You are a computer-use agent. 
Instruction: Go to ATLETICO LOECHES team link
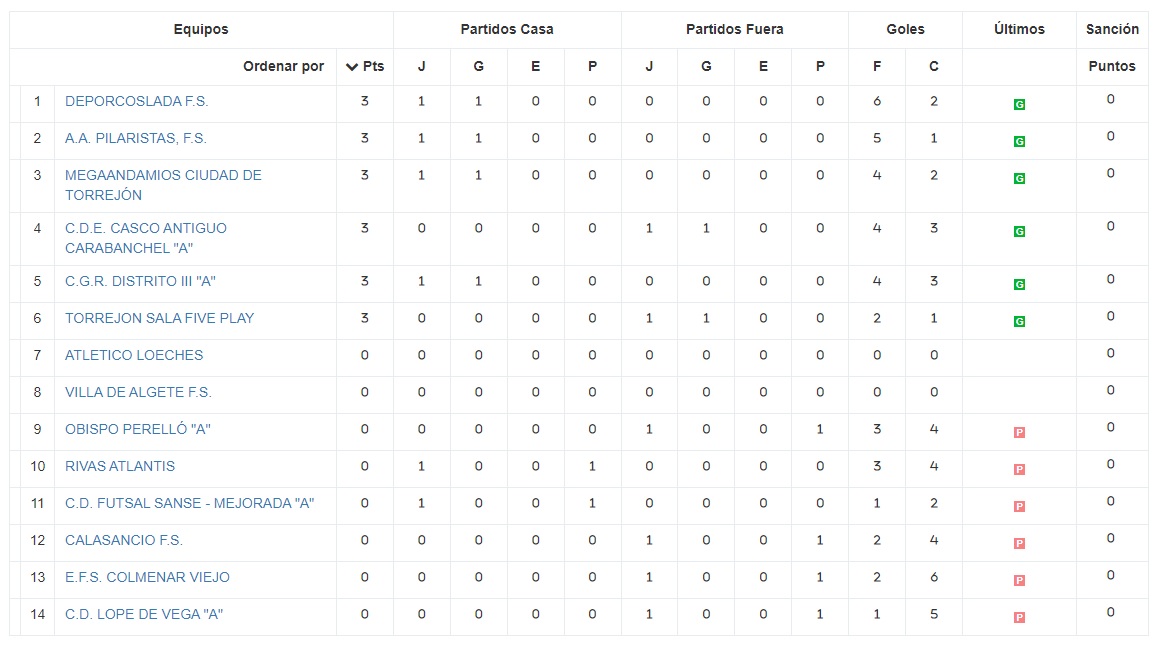[134, 355]
